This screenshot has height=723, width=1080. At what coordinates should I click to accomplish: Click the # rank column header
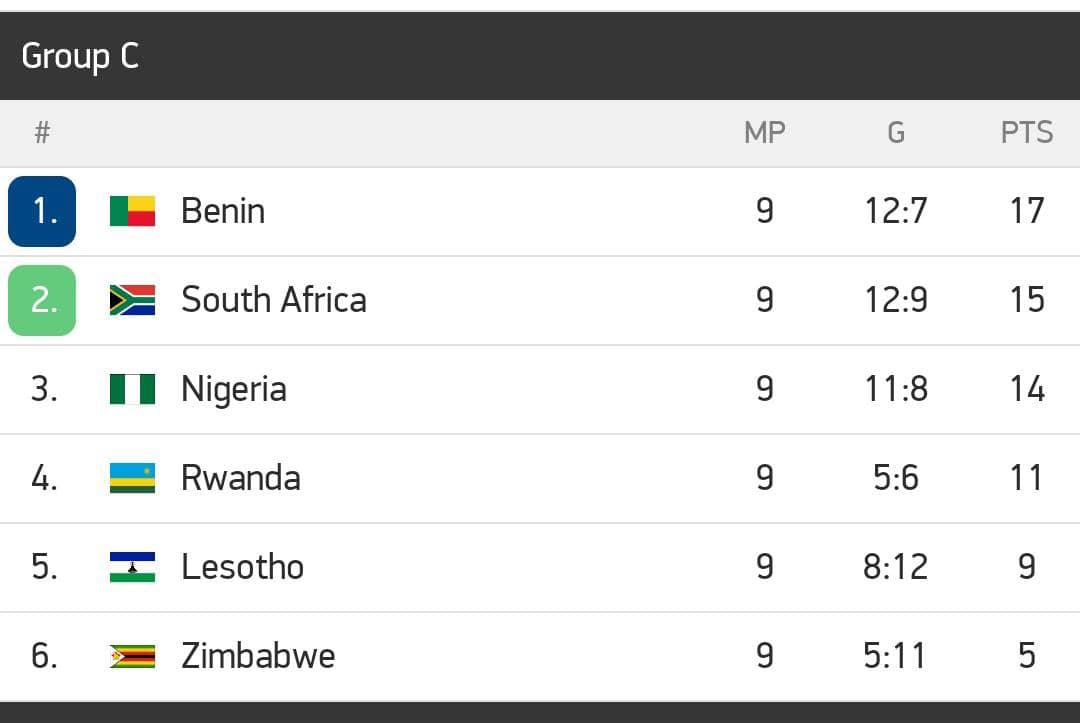[x=42, y=133]
